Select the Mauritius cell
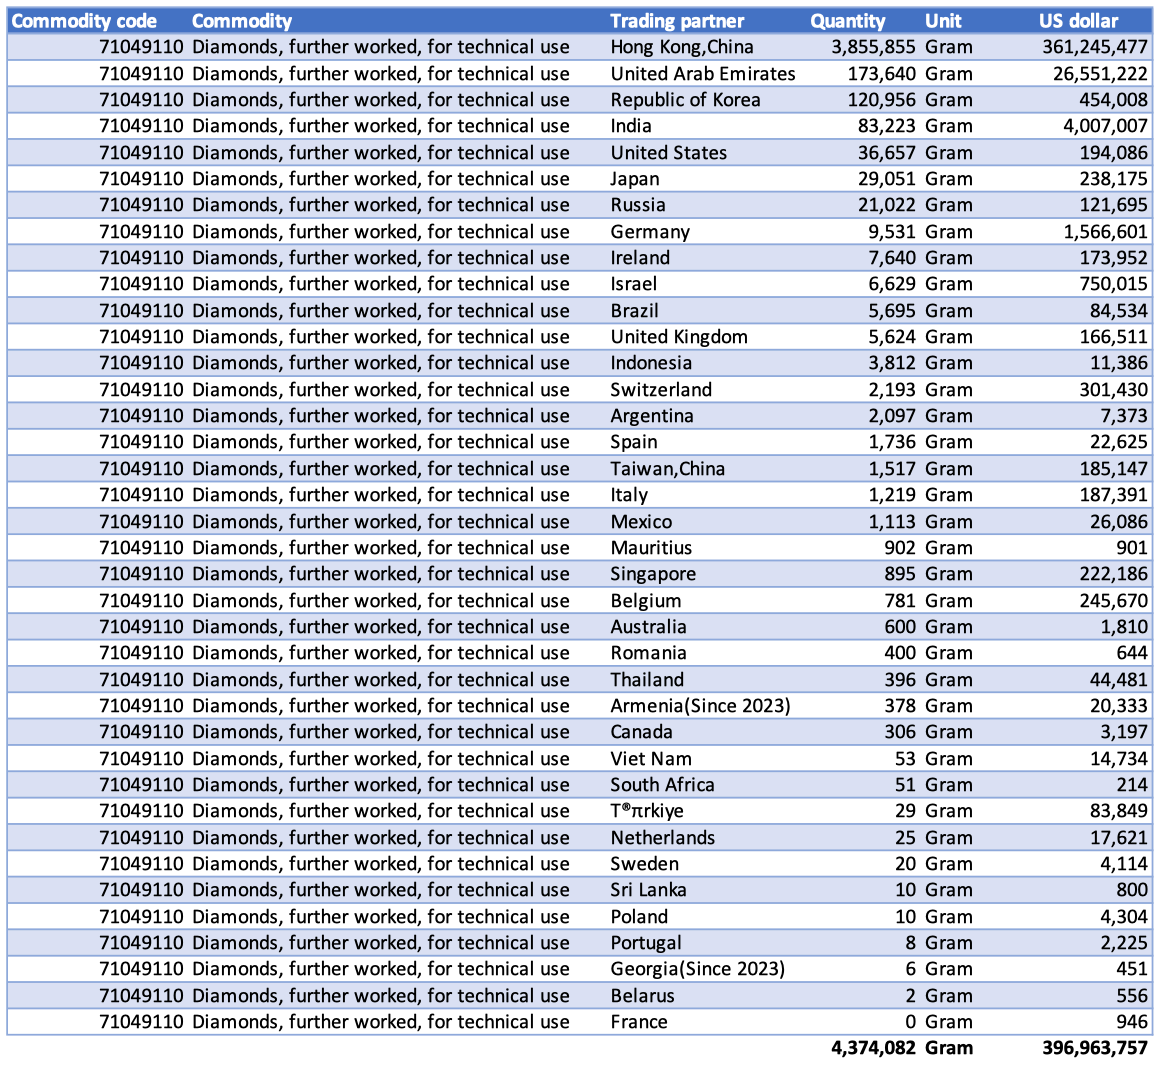 651,548
